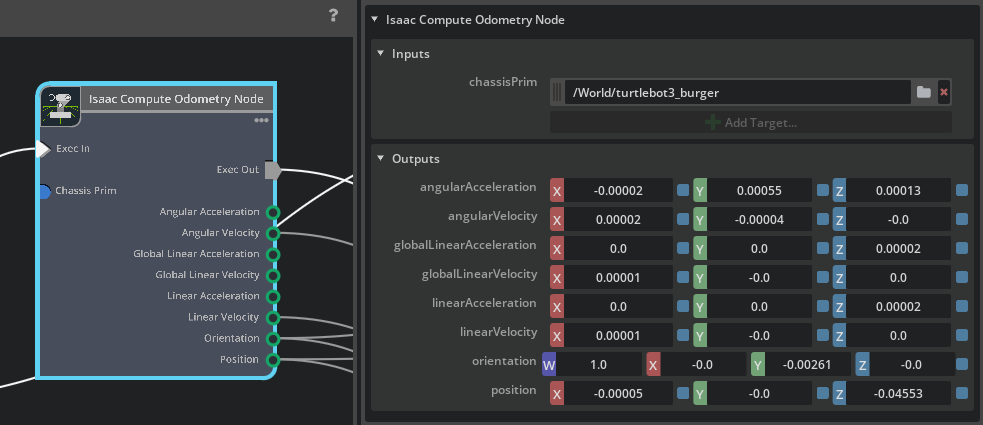The image size is (983, 425).
Task: Click the linearVelocity X value field
Action: [618, 335]
